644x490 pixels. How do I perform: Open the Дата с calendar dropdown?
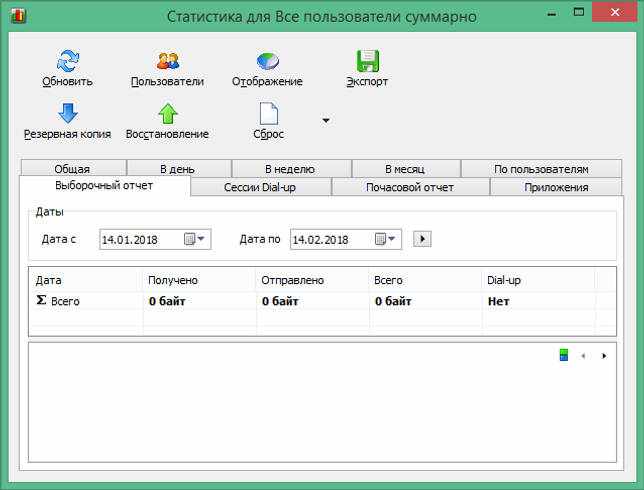pos(195,239)
